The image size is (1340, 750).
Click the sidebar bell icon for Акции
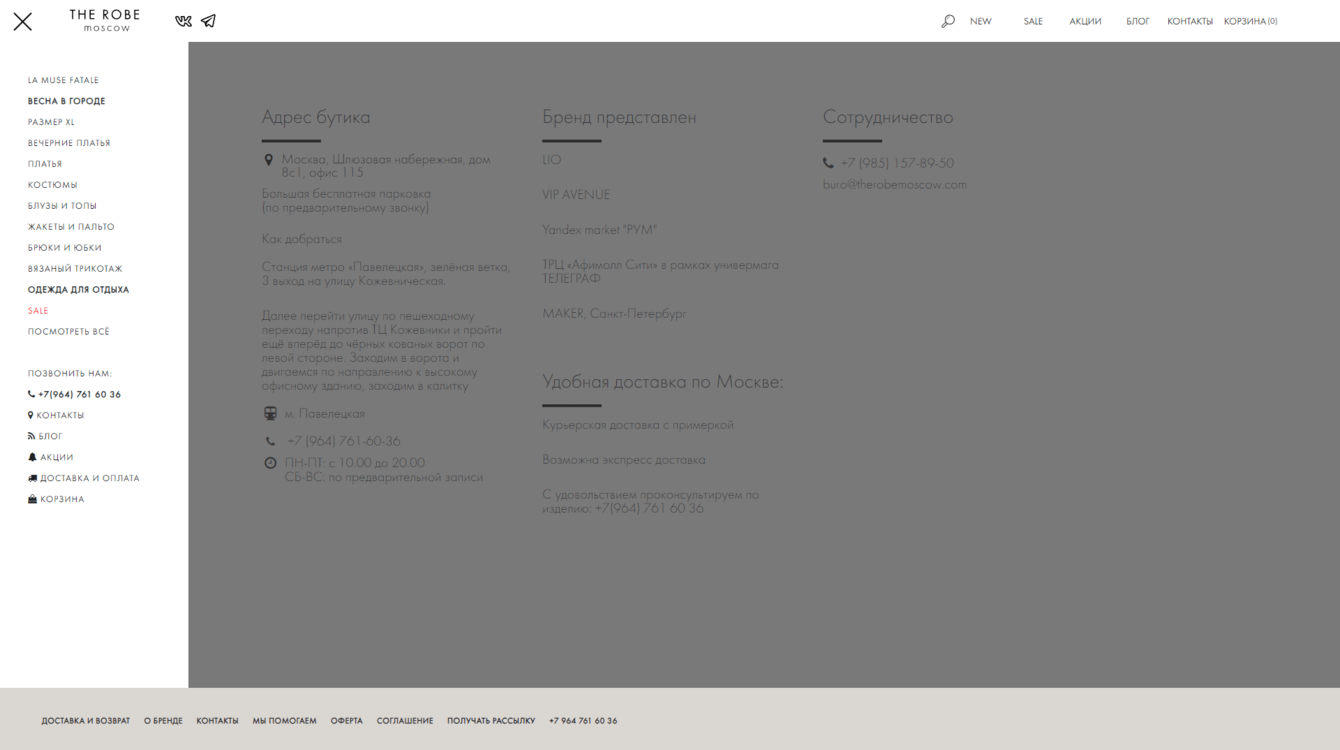tap(32, 457)
